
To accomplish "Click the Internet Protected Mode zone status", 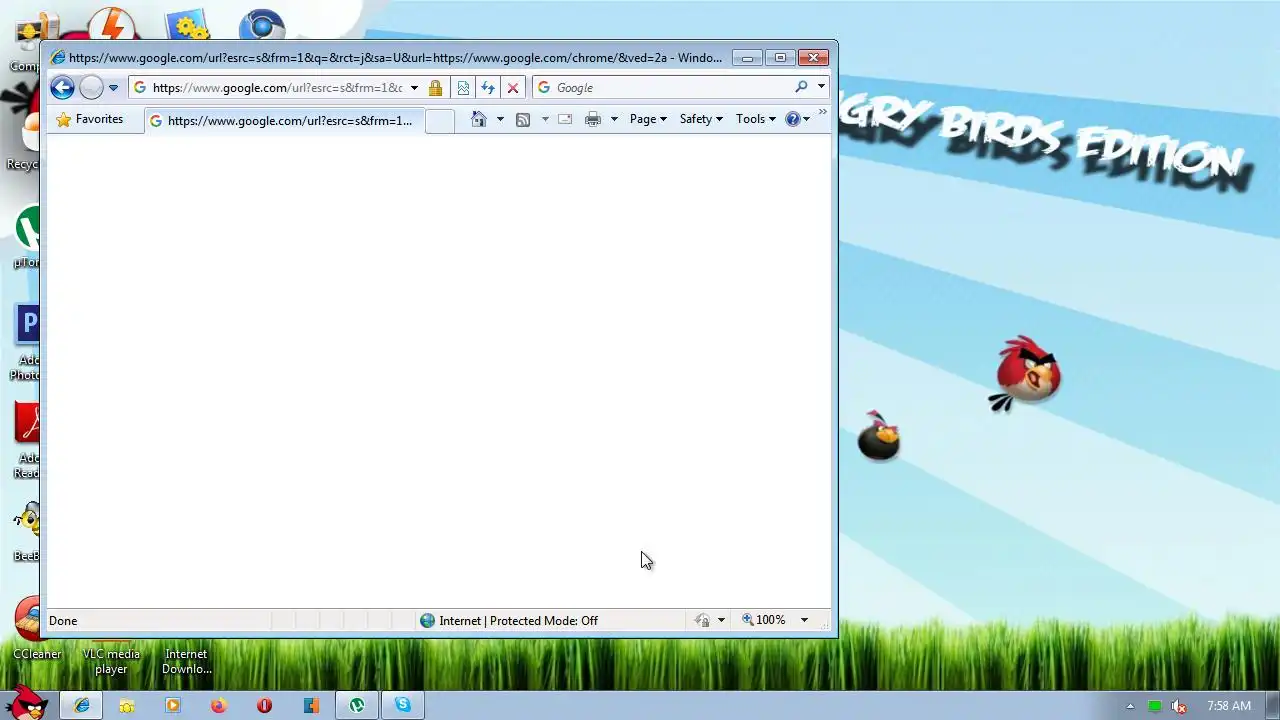I will 508,621.
